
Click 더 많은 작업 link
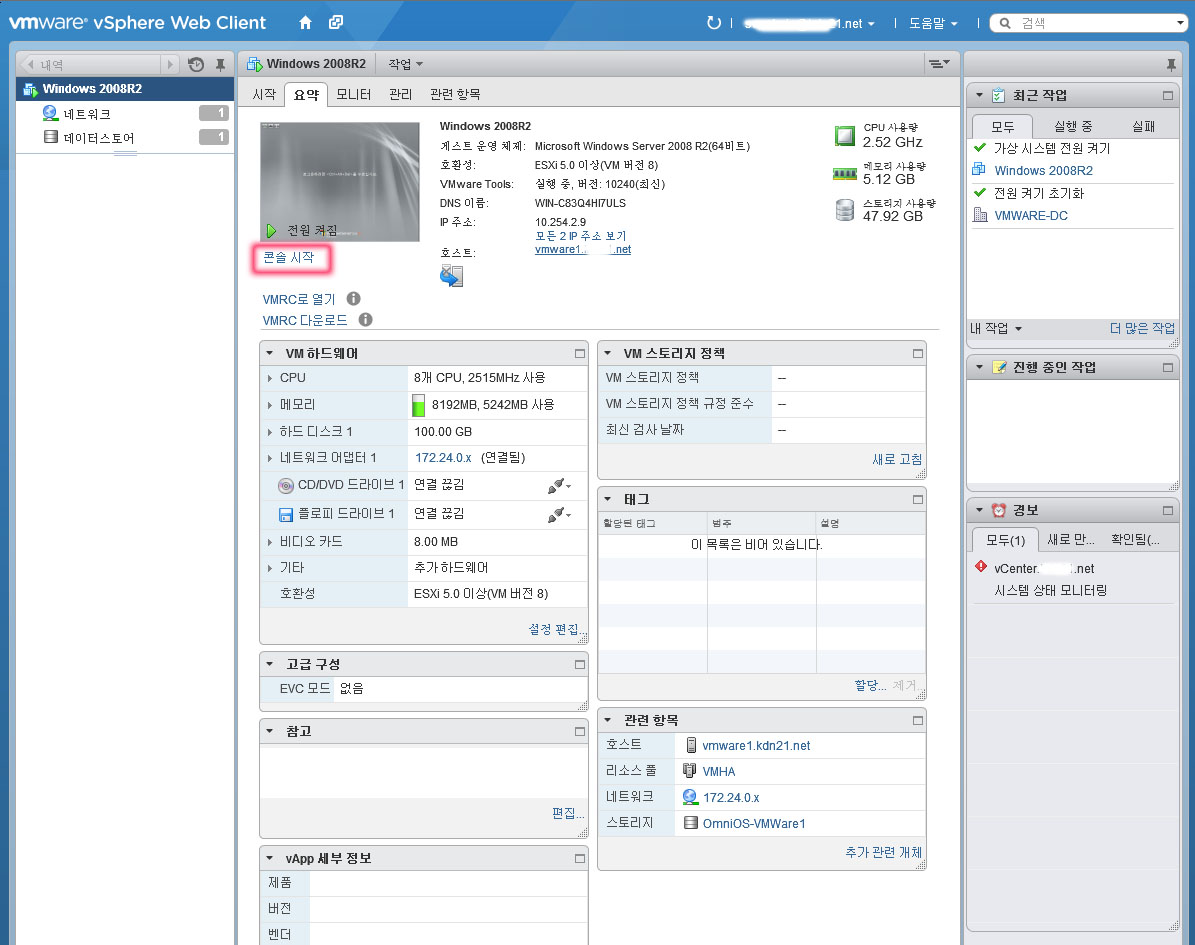click(x=1142, y=328)
